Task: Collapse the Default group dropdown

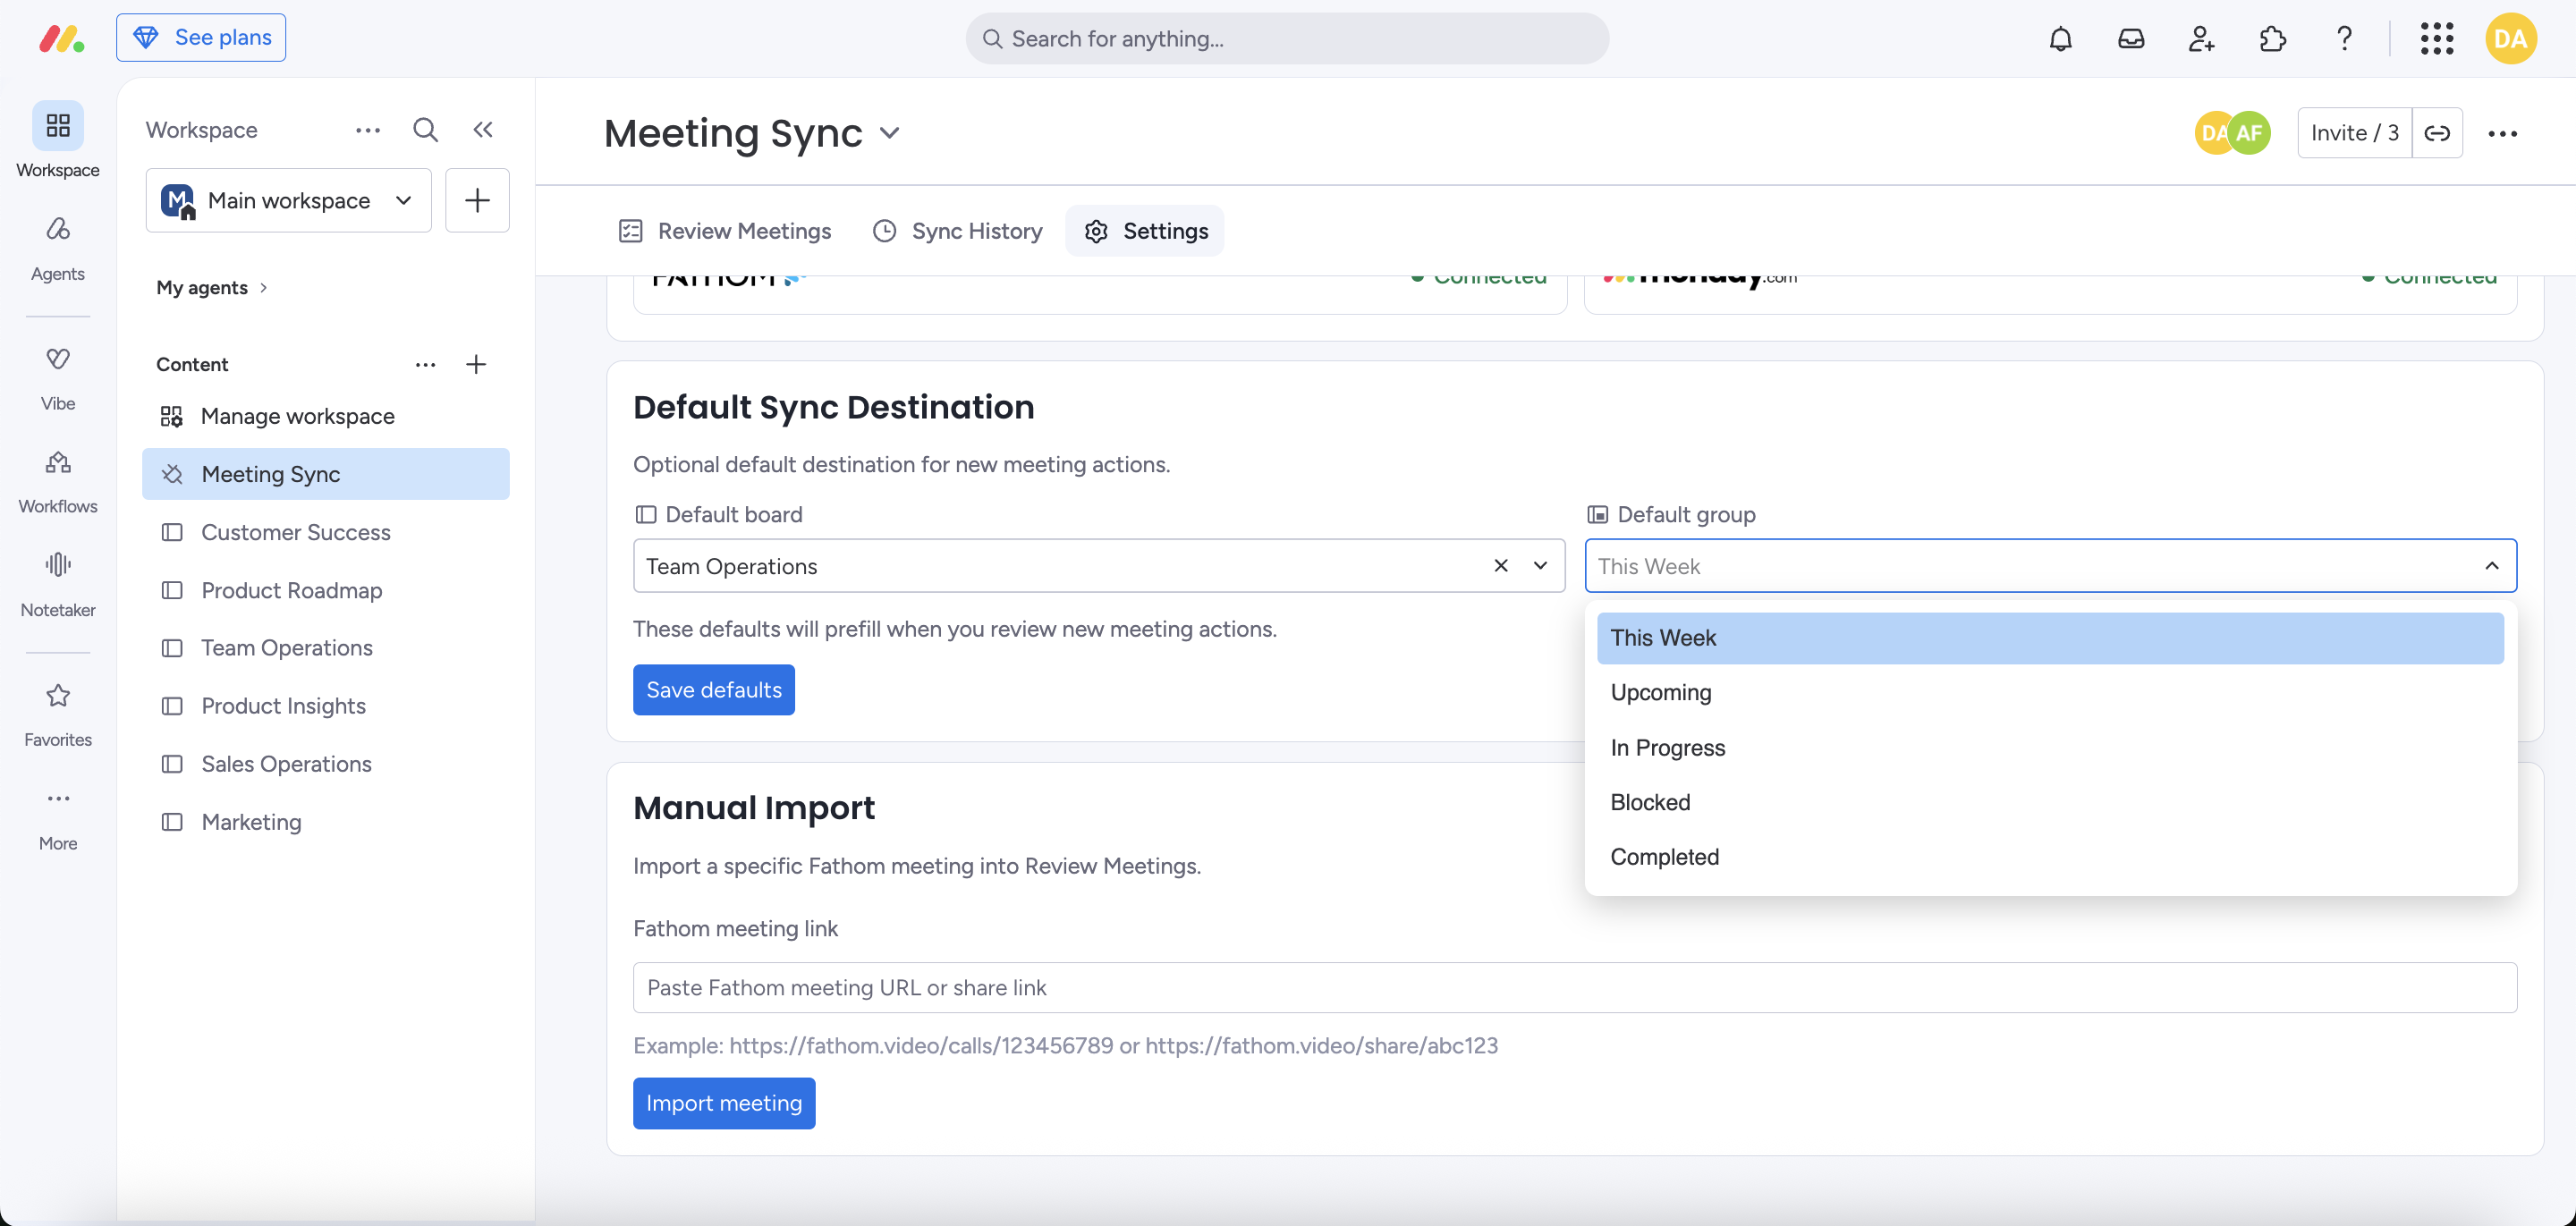Action: pos(2491,565)
